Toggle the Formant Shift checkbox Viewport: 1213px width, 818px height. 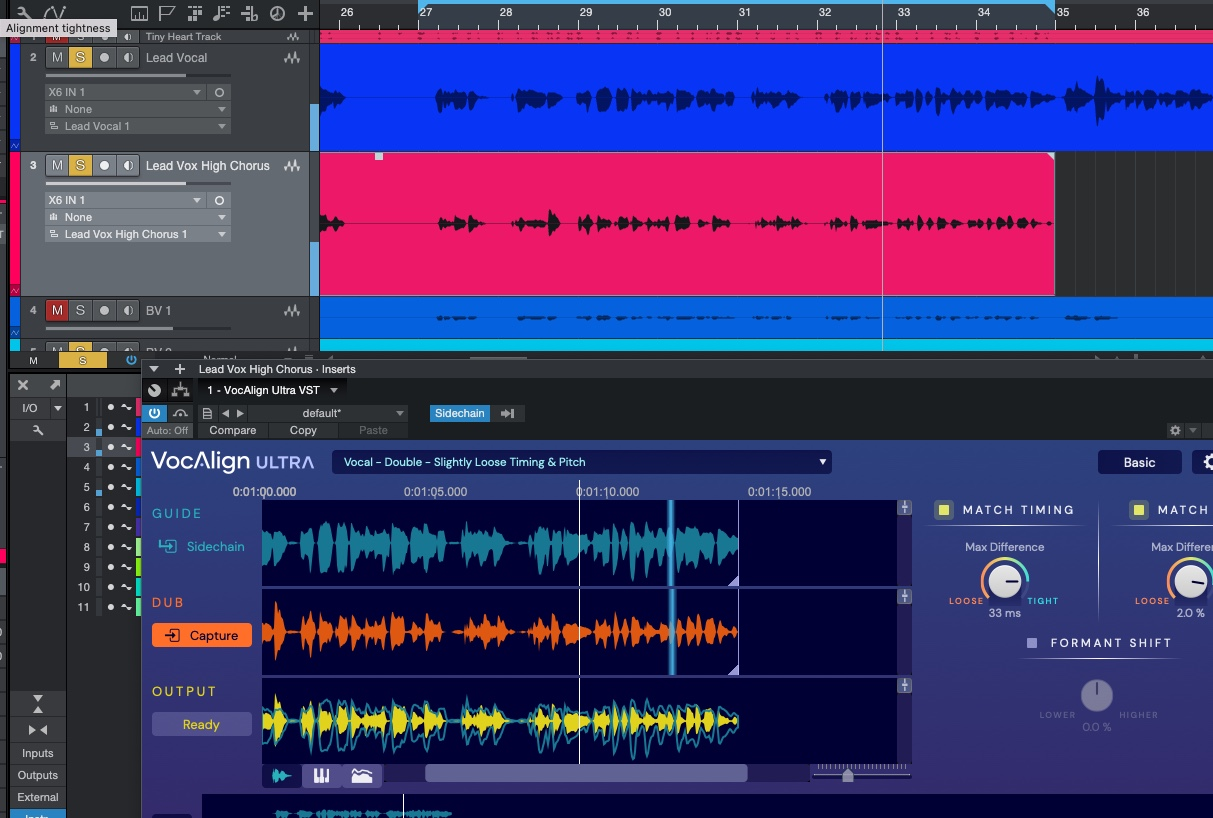tap(1032, 643)
